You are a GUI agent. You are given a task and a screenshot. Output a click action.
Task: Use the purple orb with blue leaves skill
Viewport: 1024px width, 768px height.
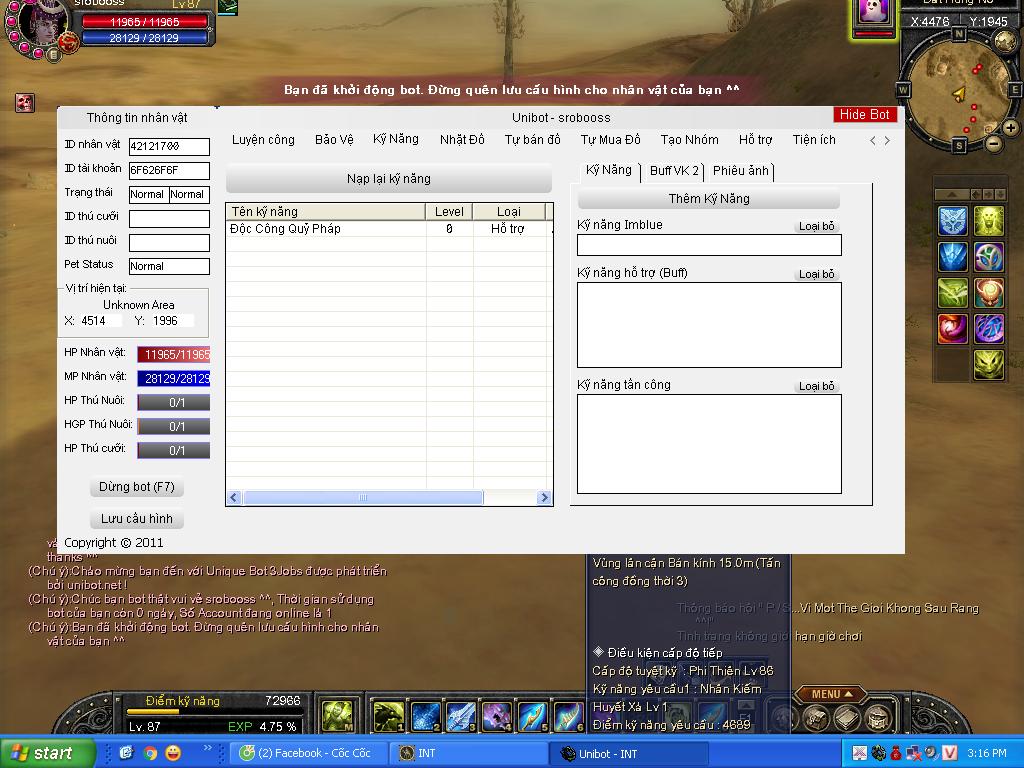pos(989,257)
